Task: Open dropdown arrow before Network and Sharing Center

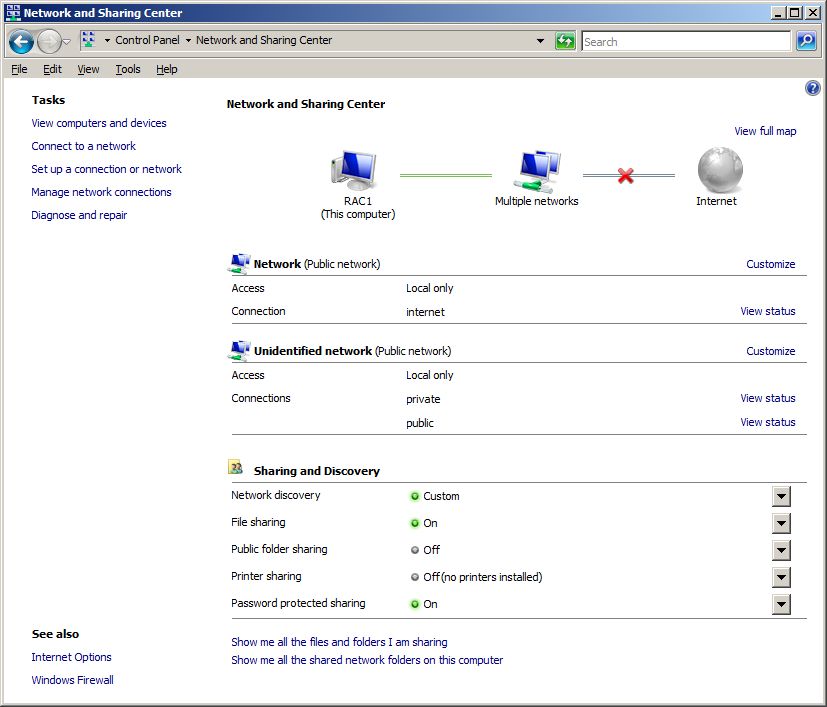Action: (188, 40)
